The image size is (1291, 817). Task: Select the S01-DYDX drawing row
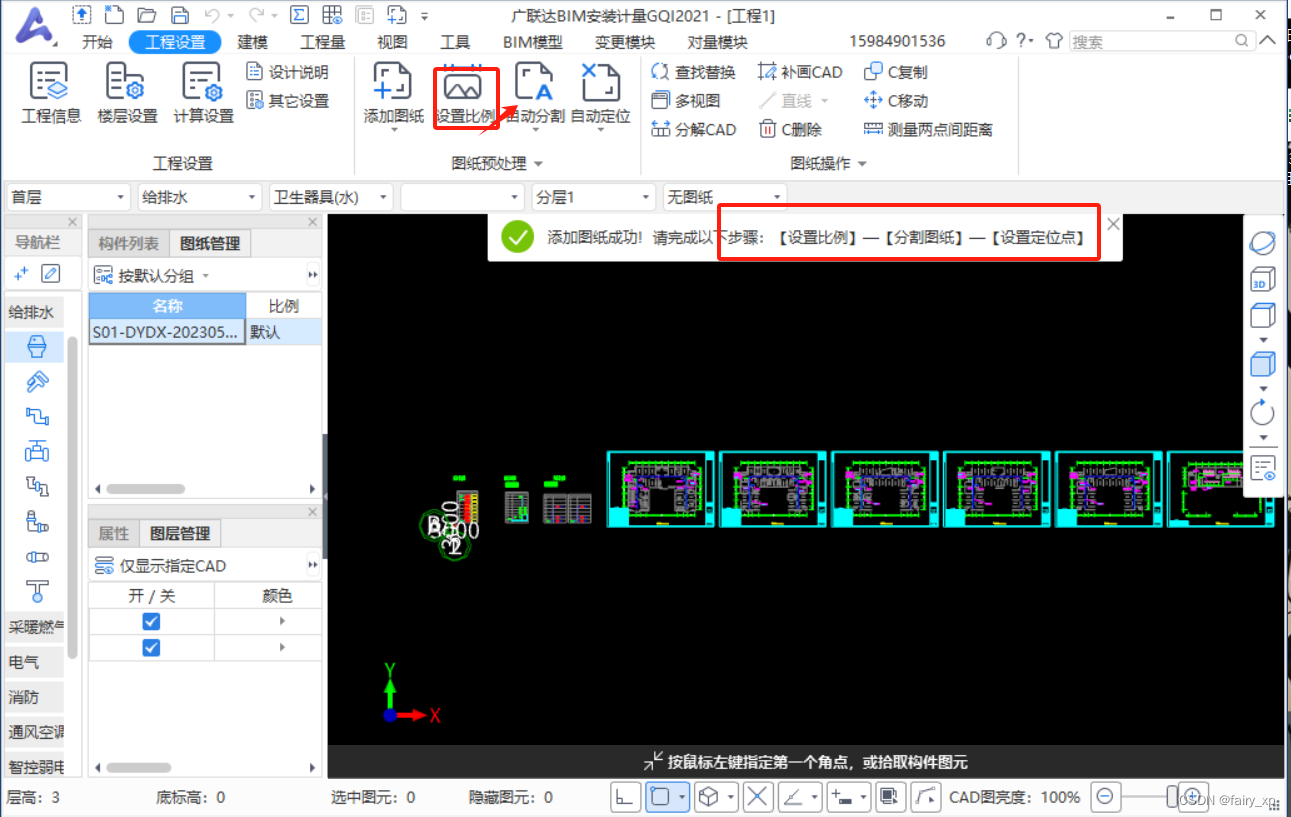point(205,332)
